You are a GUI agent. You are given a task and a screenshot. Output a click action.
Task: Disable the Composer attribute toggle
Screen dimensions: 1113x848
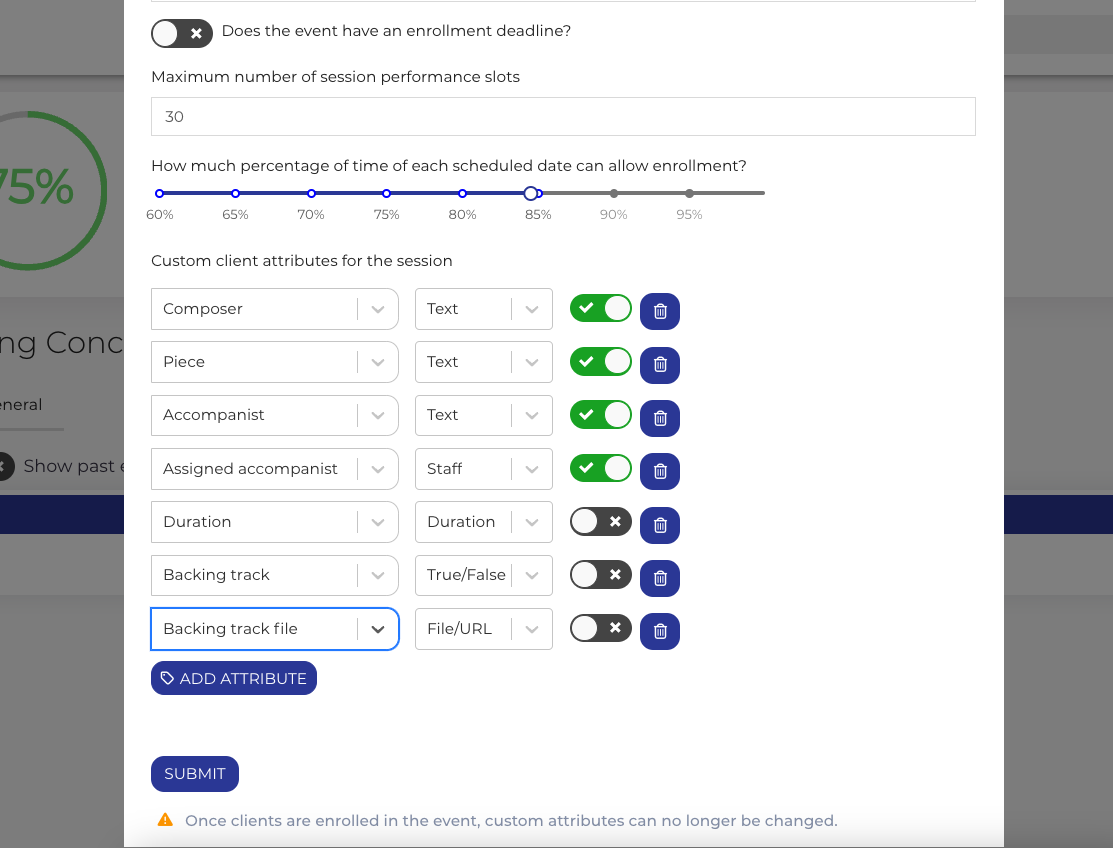pos(601,308)
